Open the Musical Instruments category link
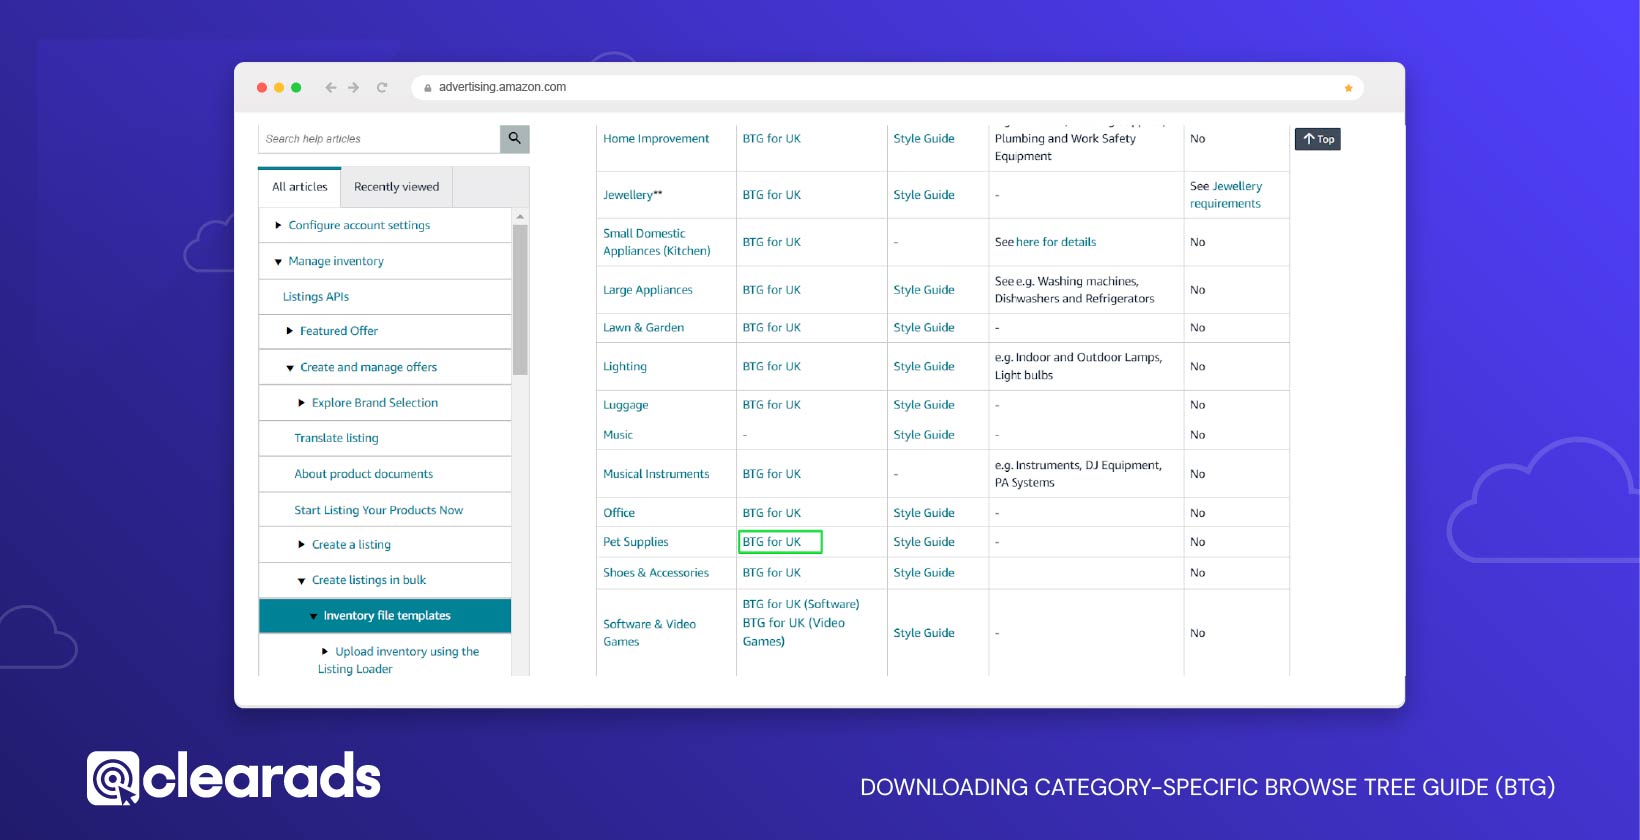The image size is (1640, 840). 656,474
